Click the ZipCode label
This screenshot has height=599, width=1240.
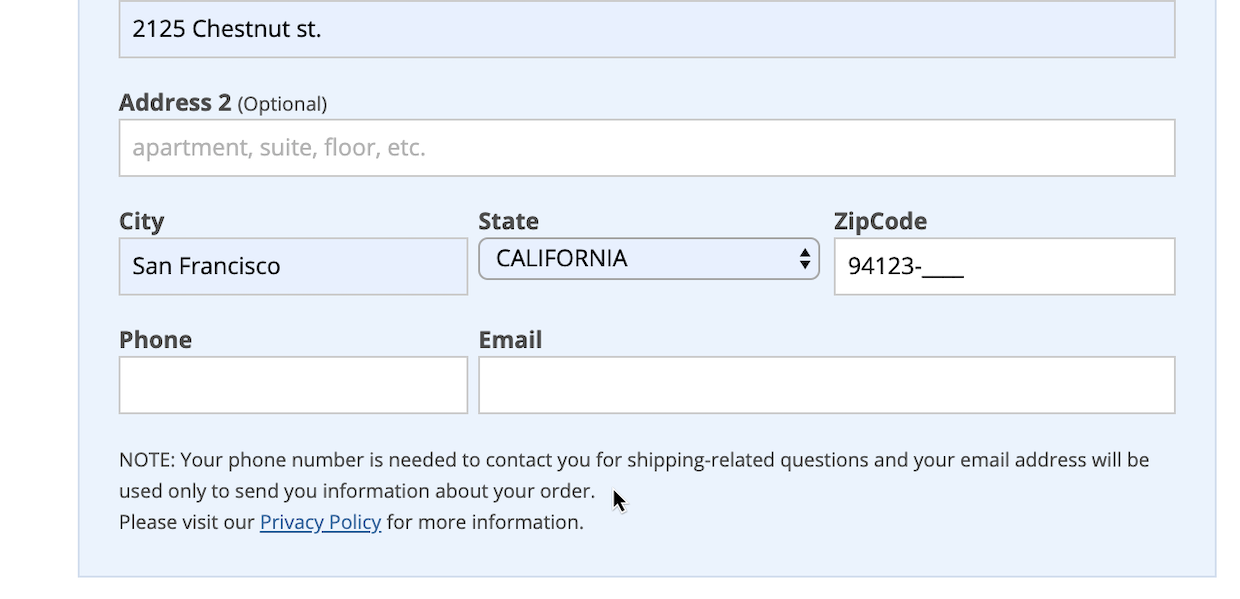point(879,221)
